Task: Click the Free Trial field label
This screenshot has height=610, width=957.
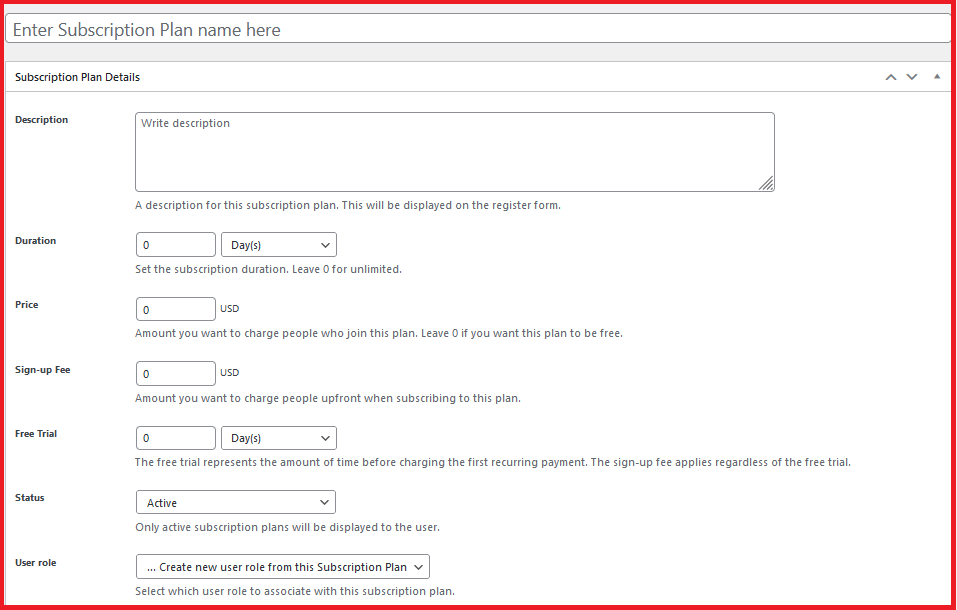Action: click(x=36, y=434)
